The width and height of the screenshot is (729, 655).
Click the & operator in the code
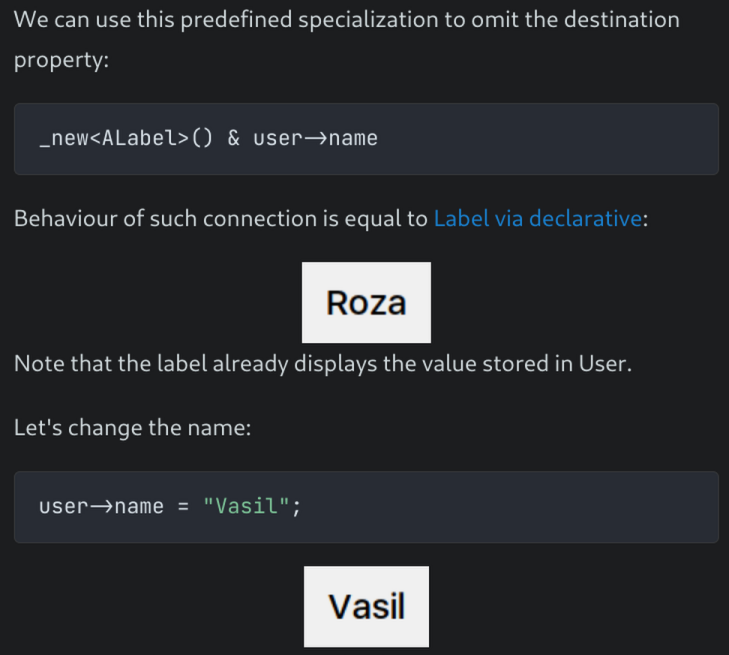click(233, 139)
